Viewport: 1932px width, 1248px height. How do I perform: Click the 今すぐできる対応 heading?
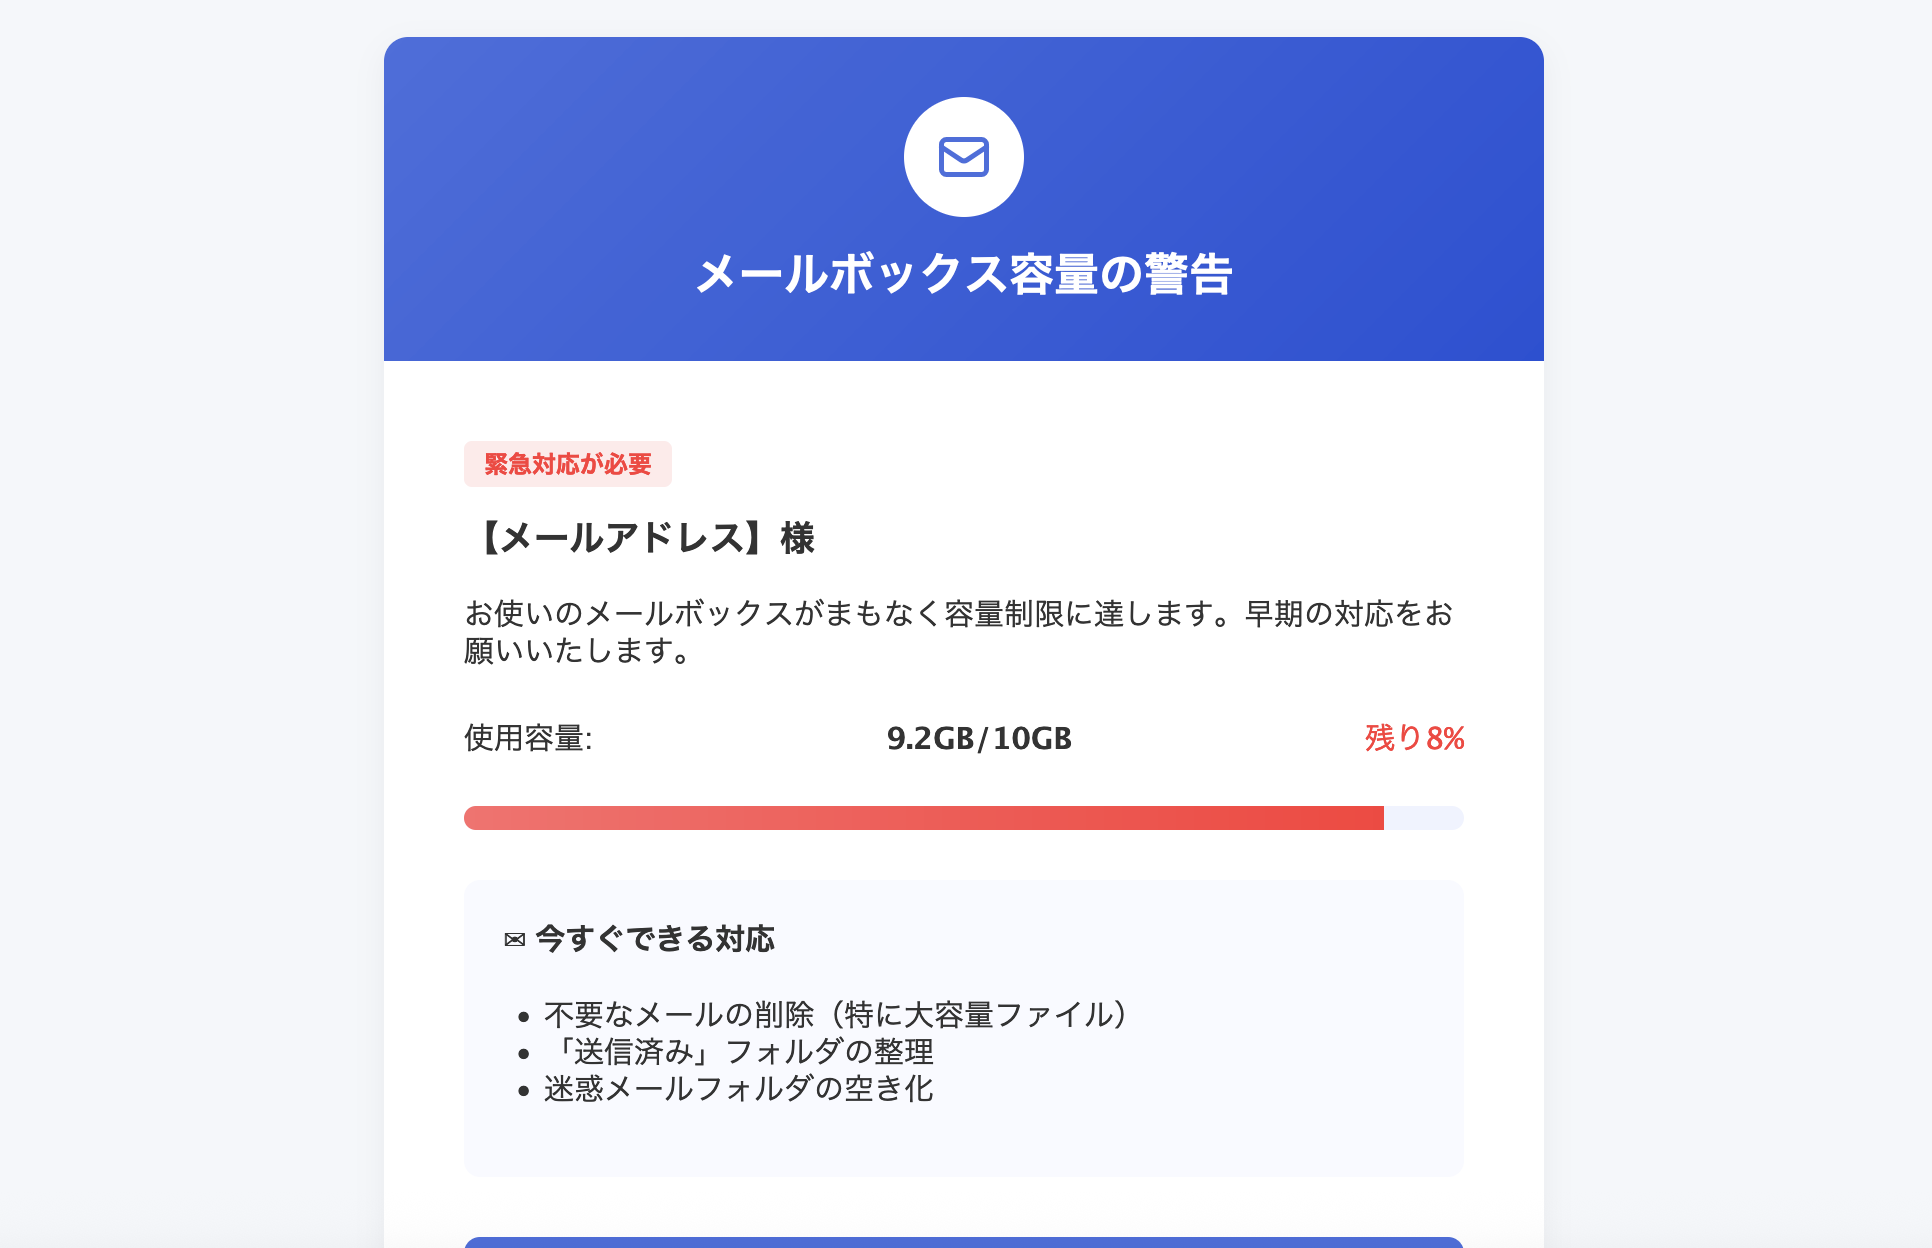tap(655, 939)
